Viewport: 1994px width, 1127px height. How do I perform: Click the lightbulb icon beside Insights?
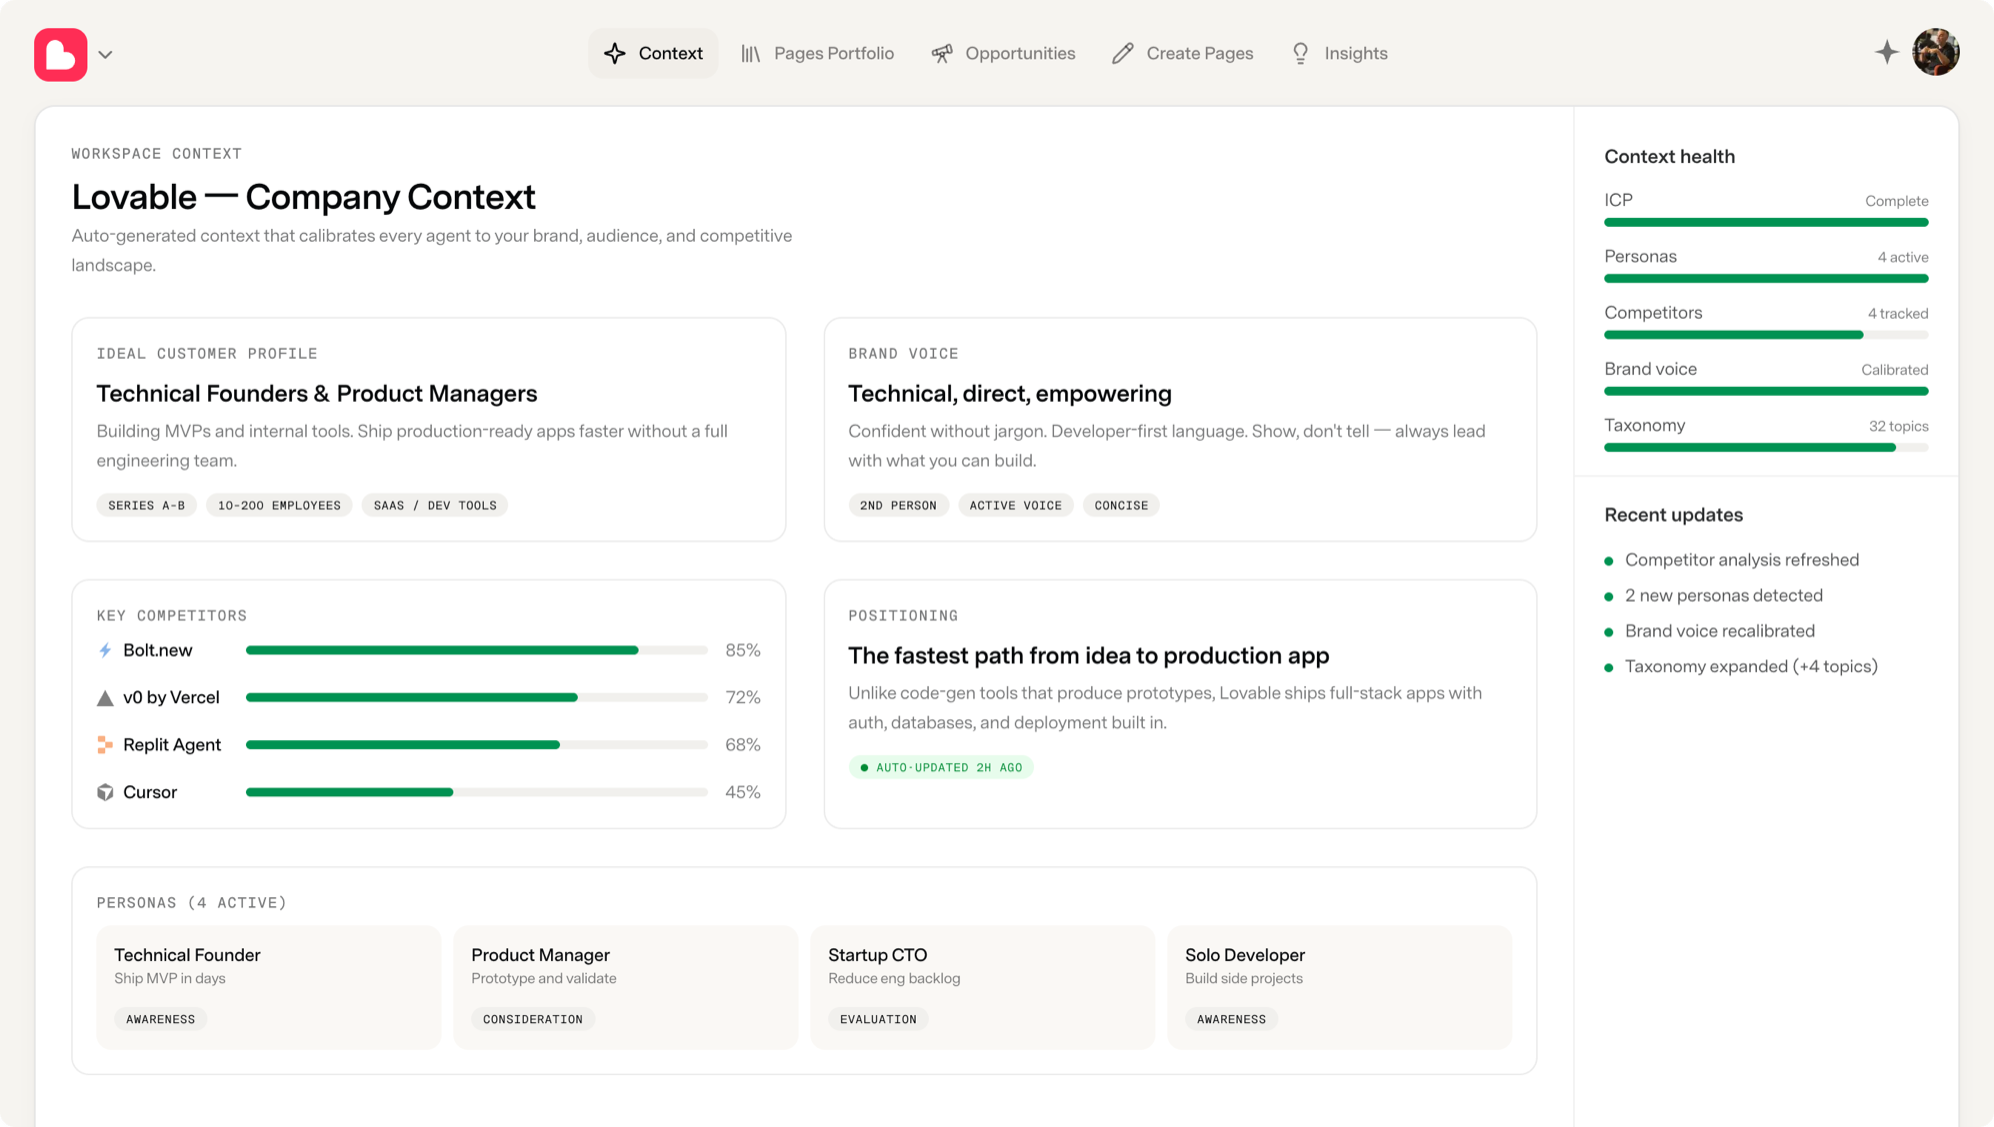tap(1300, 53)
